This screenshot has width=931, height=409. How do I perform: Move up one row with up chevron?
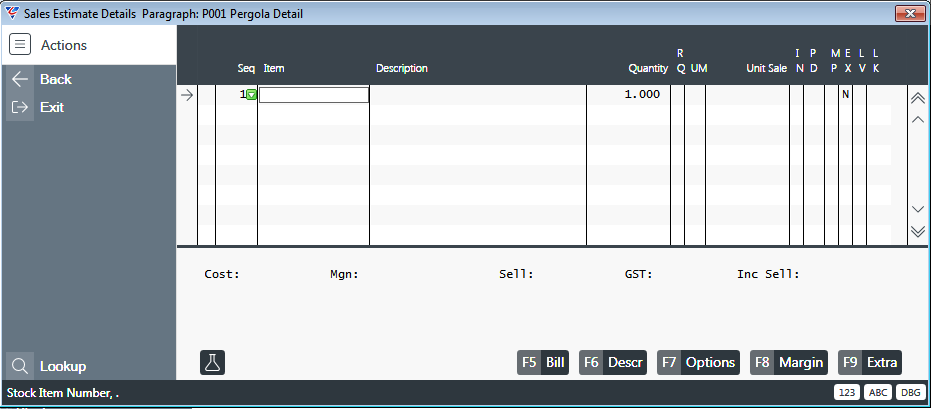(x=918, y=120)
